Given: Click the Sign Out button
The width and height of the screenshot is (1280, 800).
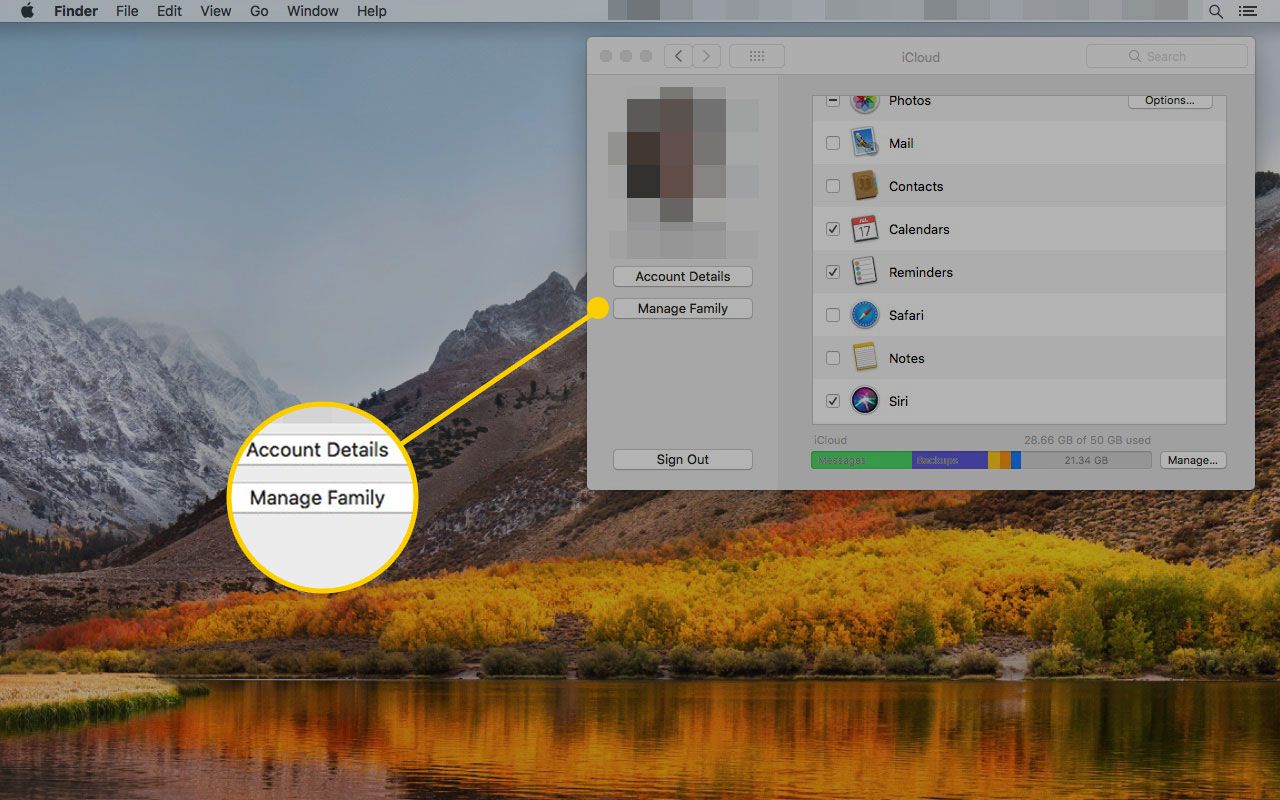Looking at the screenshot, I should pyautogui.click(x=683, y=459).
